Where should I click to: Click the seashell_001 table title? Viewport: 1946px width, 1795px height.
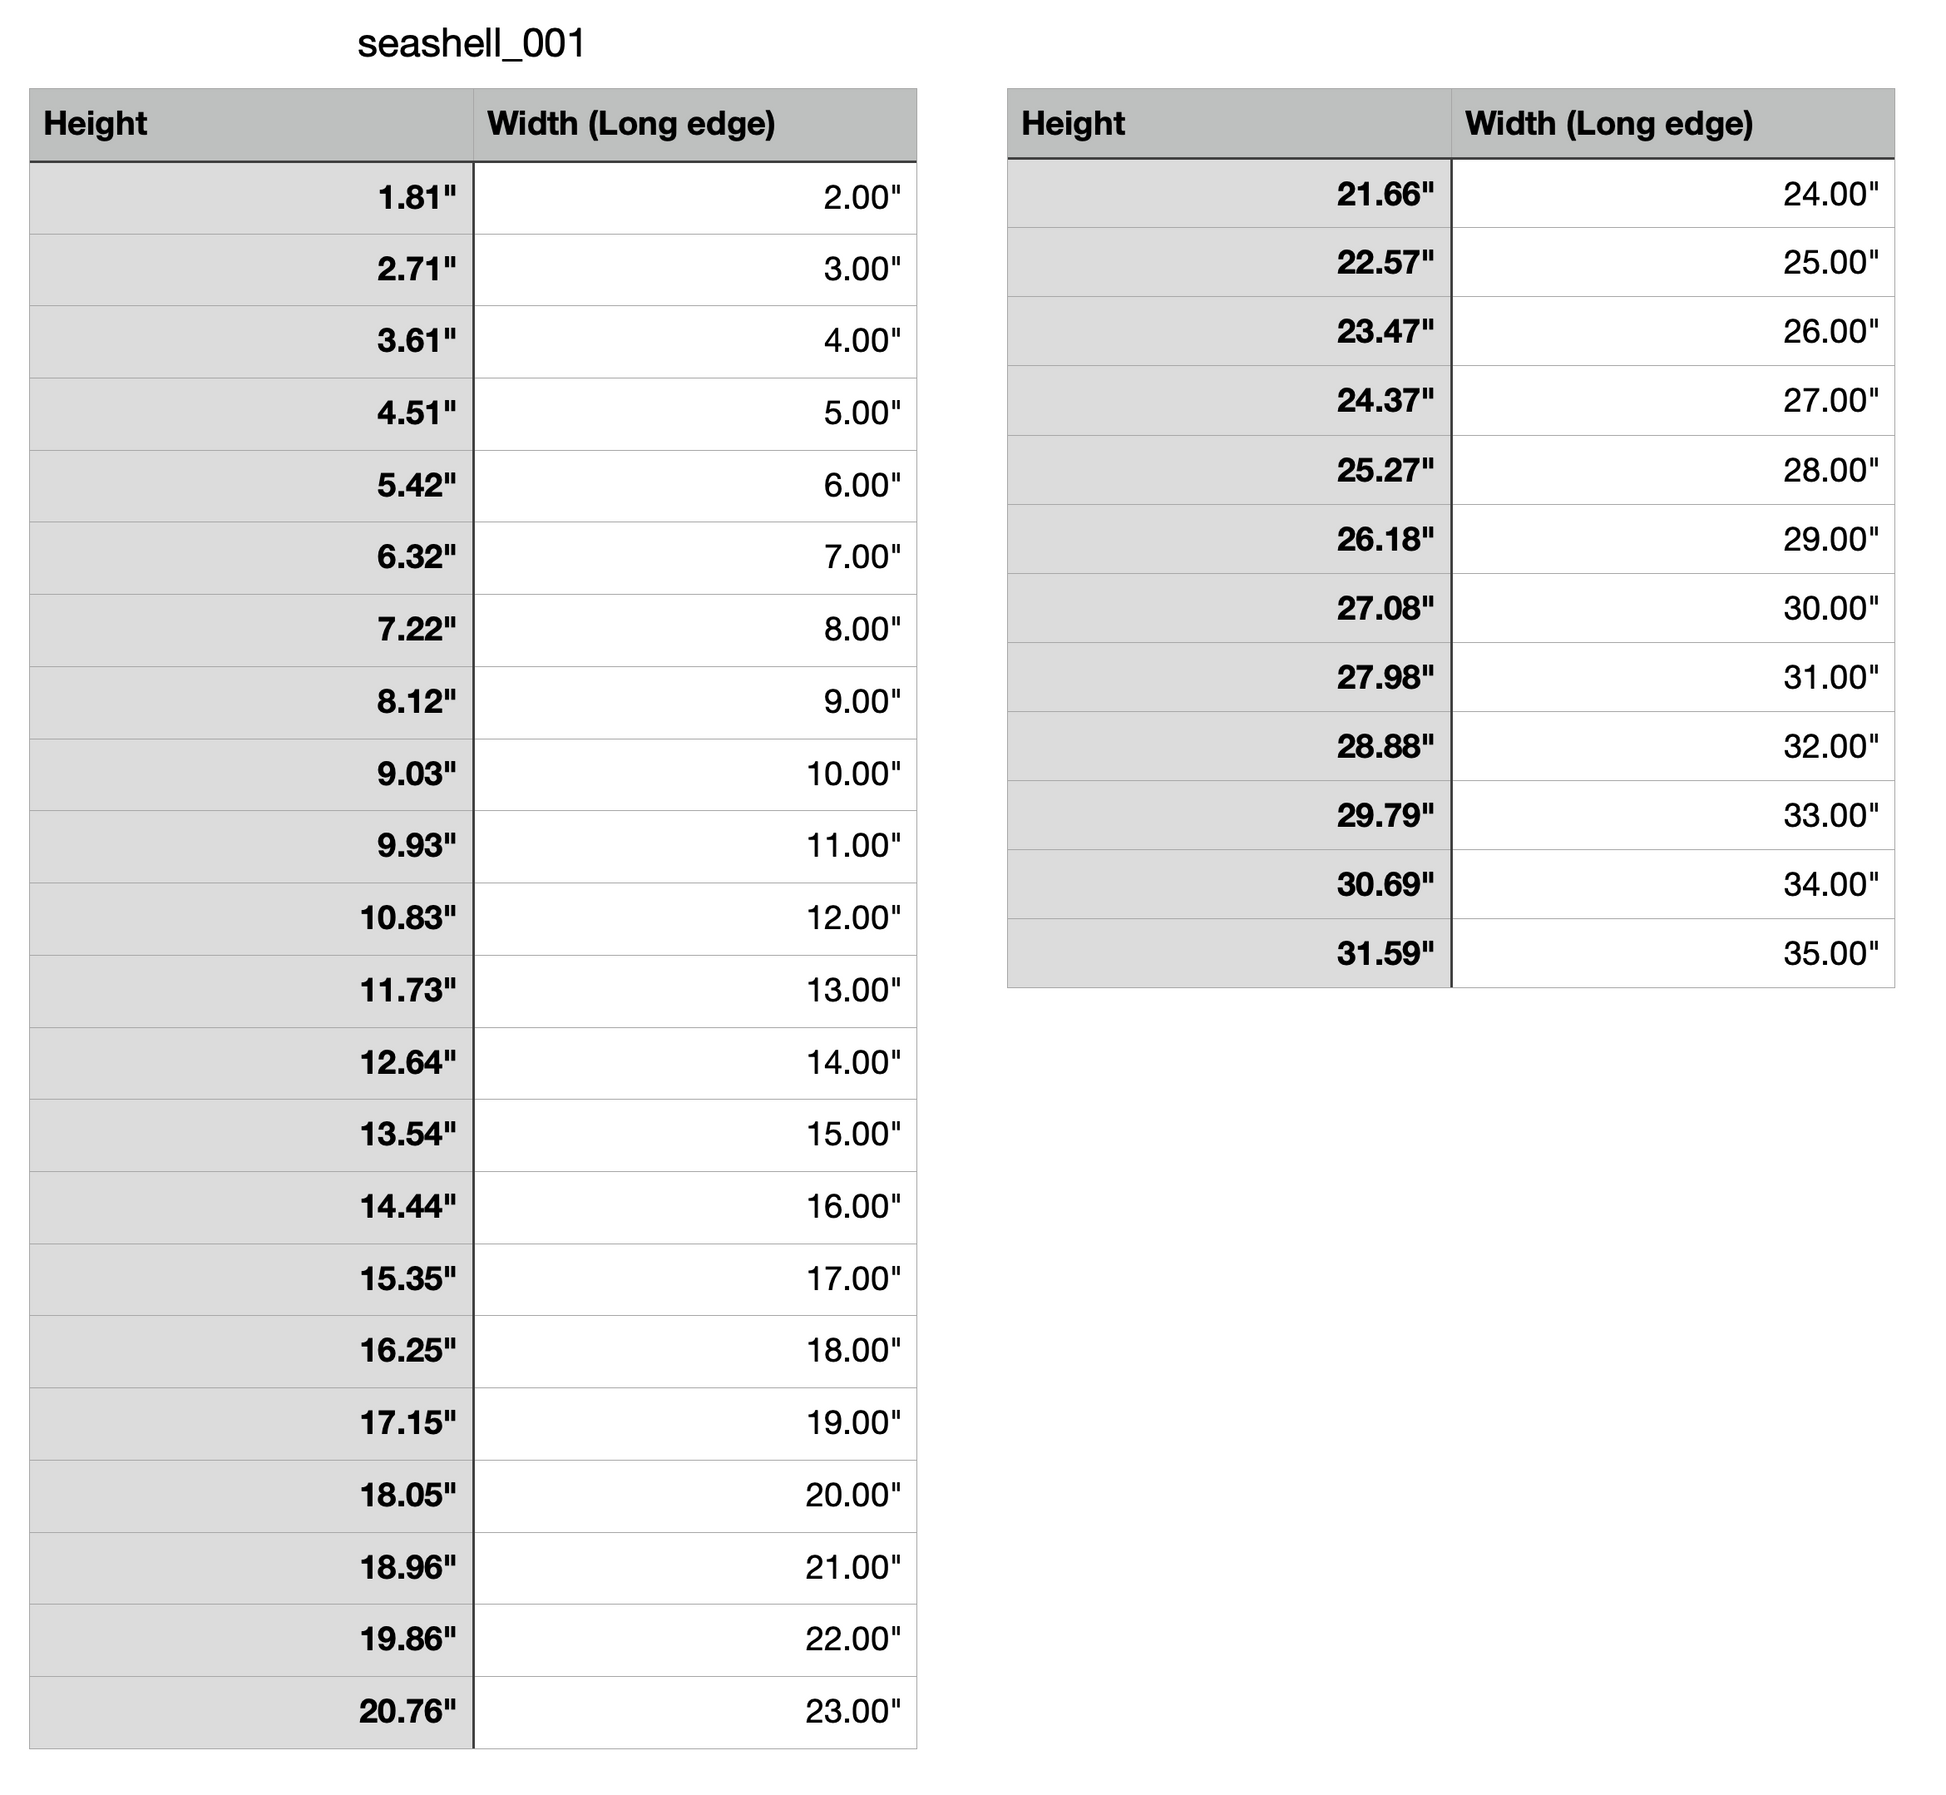(x=471, y=44)
